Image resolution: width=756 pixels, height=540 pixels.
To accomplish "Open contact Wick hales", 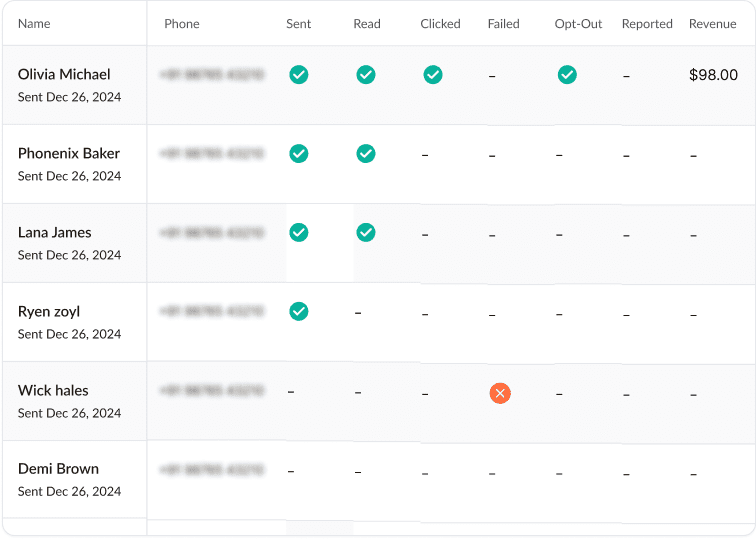I will pos(53,390).
